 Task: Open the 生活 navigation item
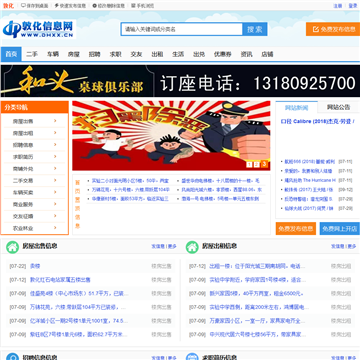[x=178, y=54]
